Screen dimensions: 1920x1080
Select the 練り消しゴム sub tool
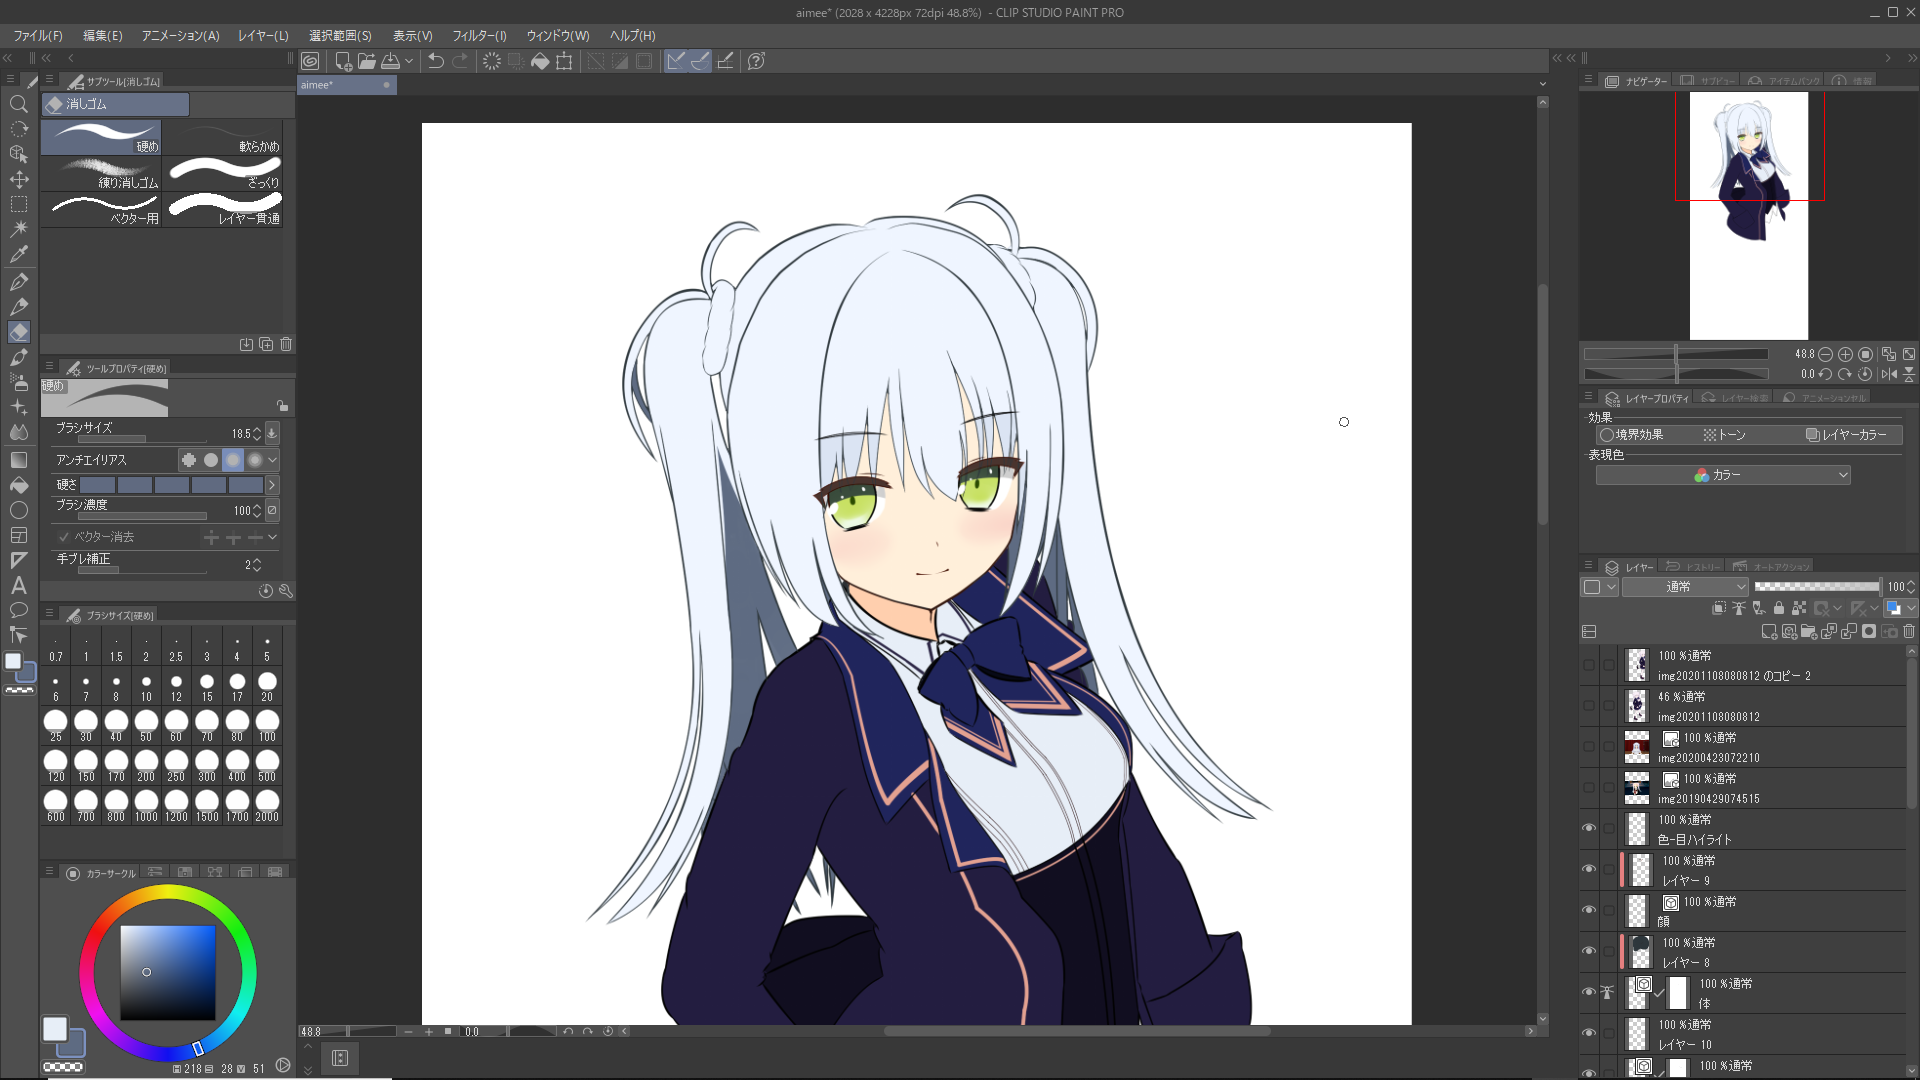pyautogui.click(x=101, y=174)
